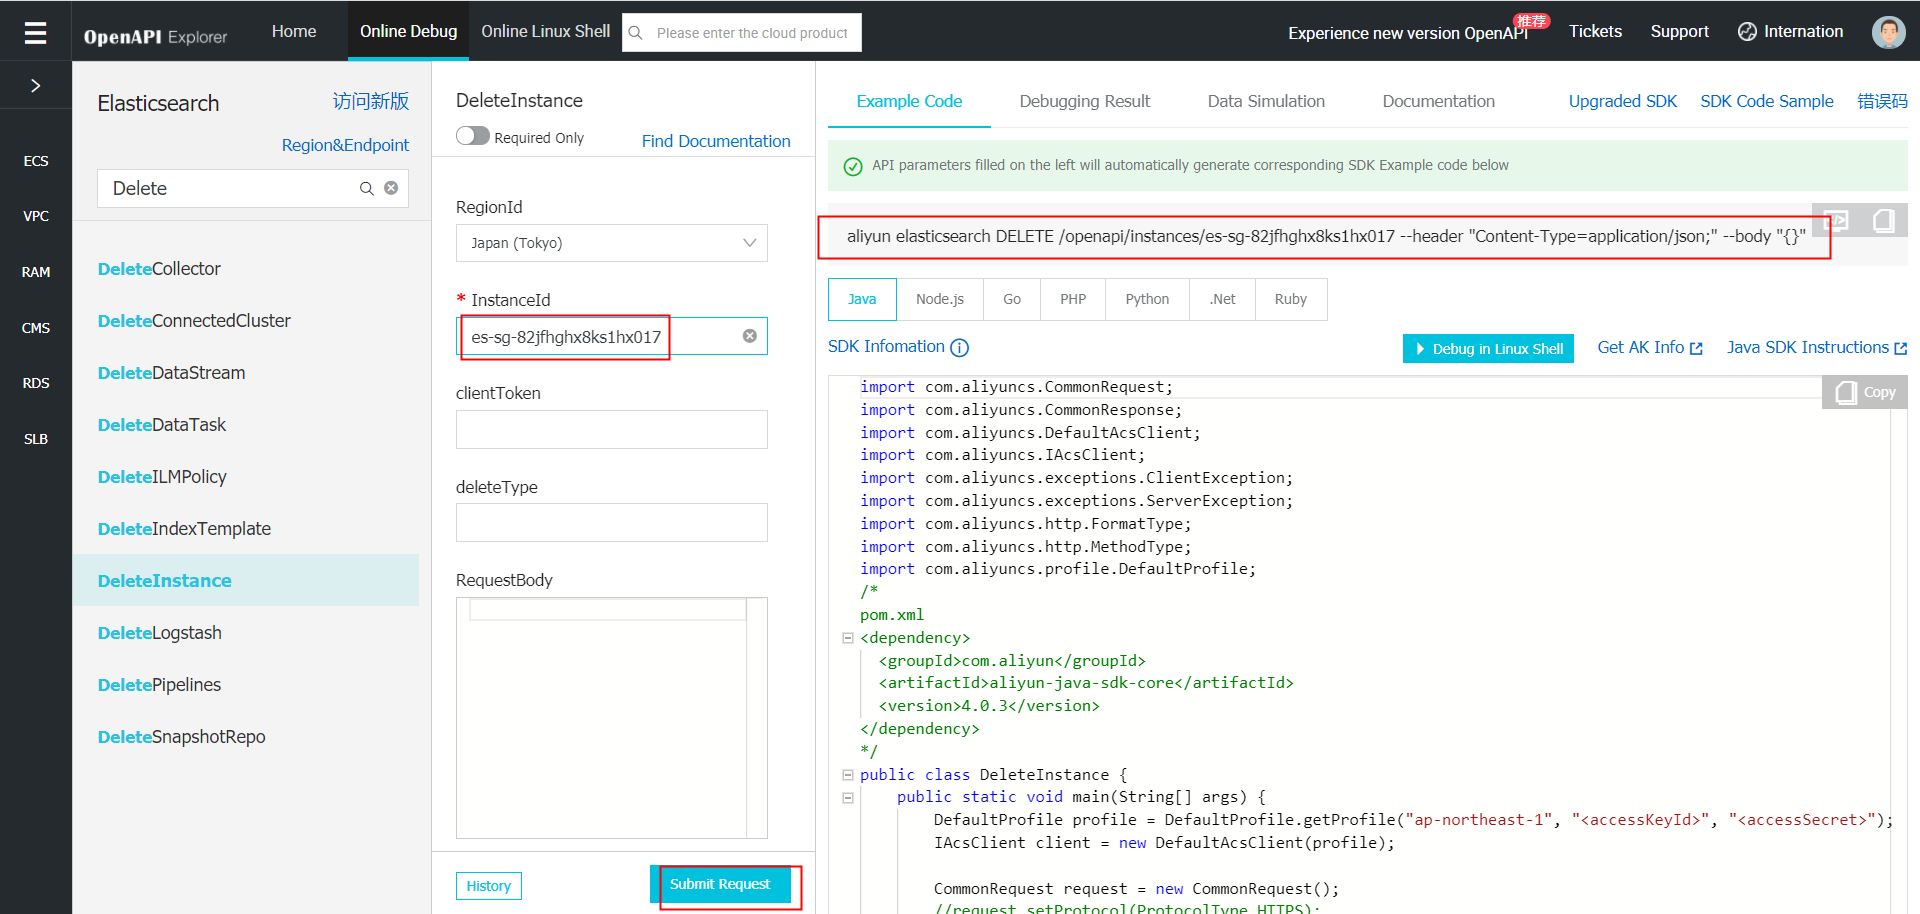Select the .Net language tab

(x=1222, y=299)
